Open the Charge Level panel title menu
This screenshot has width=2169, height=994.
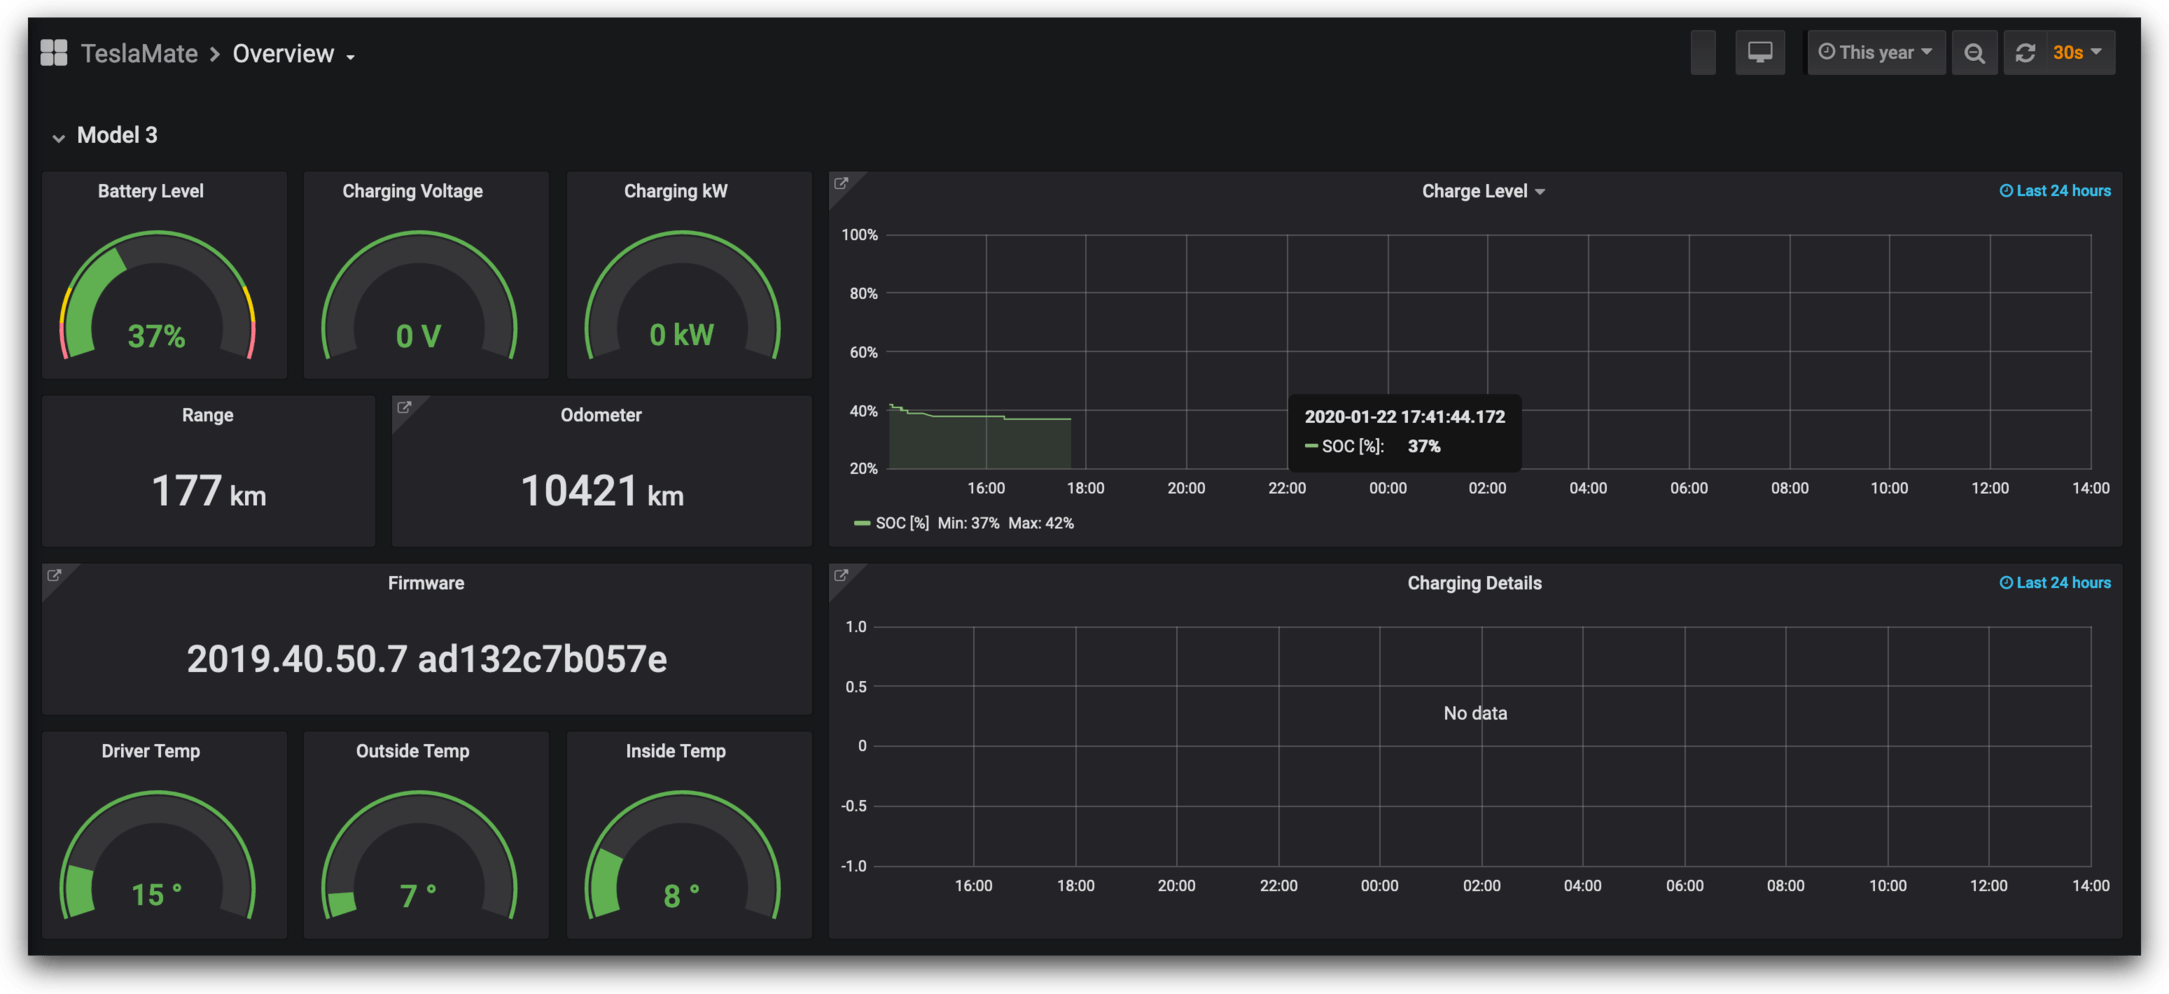point(1482,191)
